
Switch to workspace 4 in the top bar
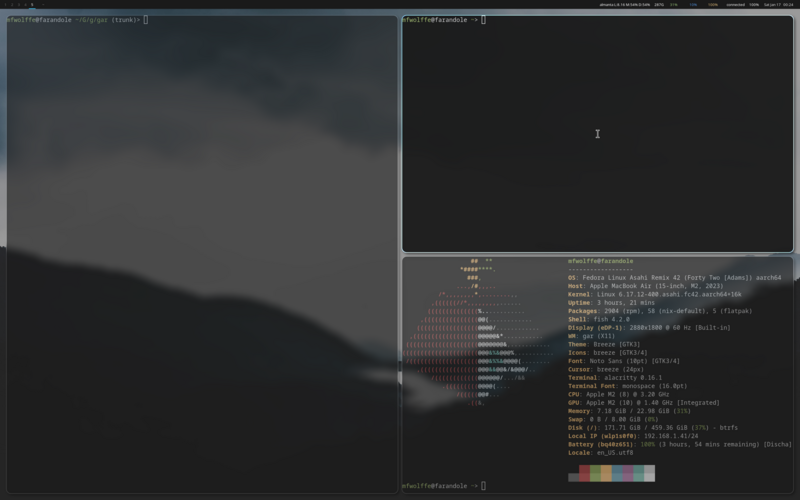(x=26, y=5)
